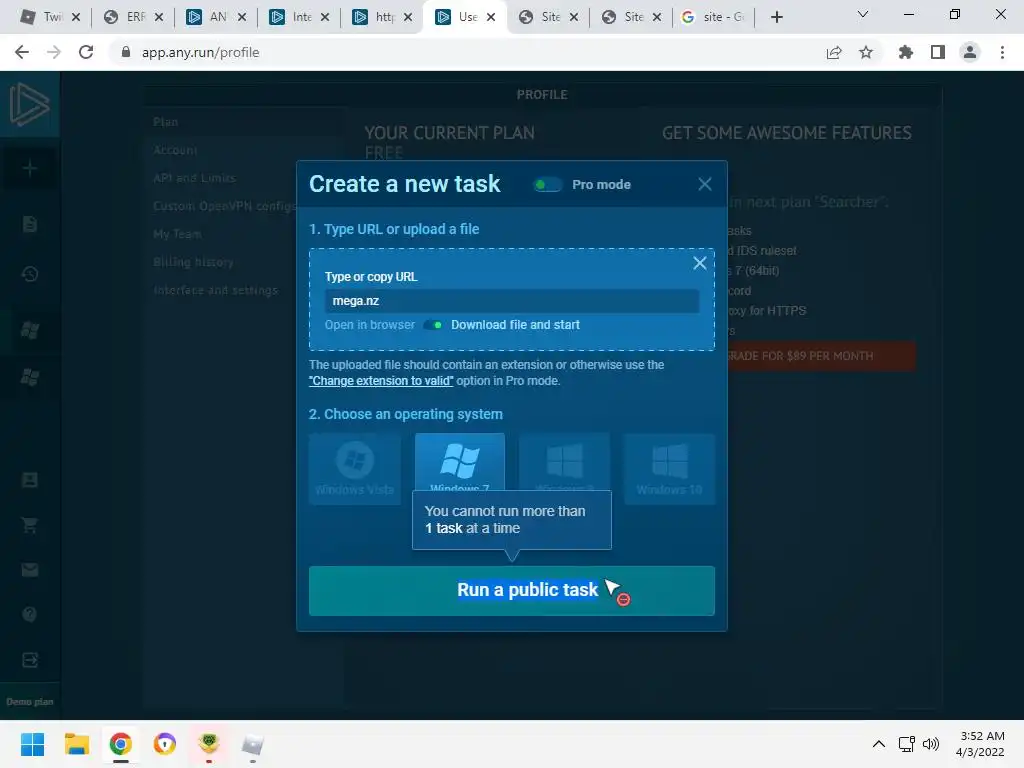Viewport: 1024px width, 768px height.
Task: Close the Twi browser tab
Action: click(76, 18)
